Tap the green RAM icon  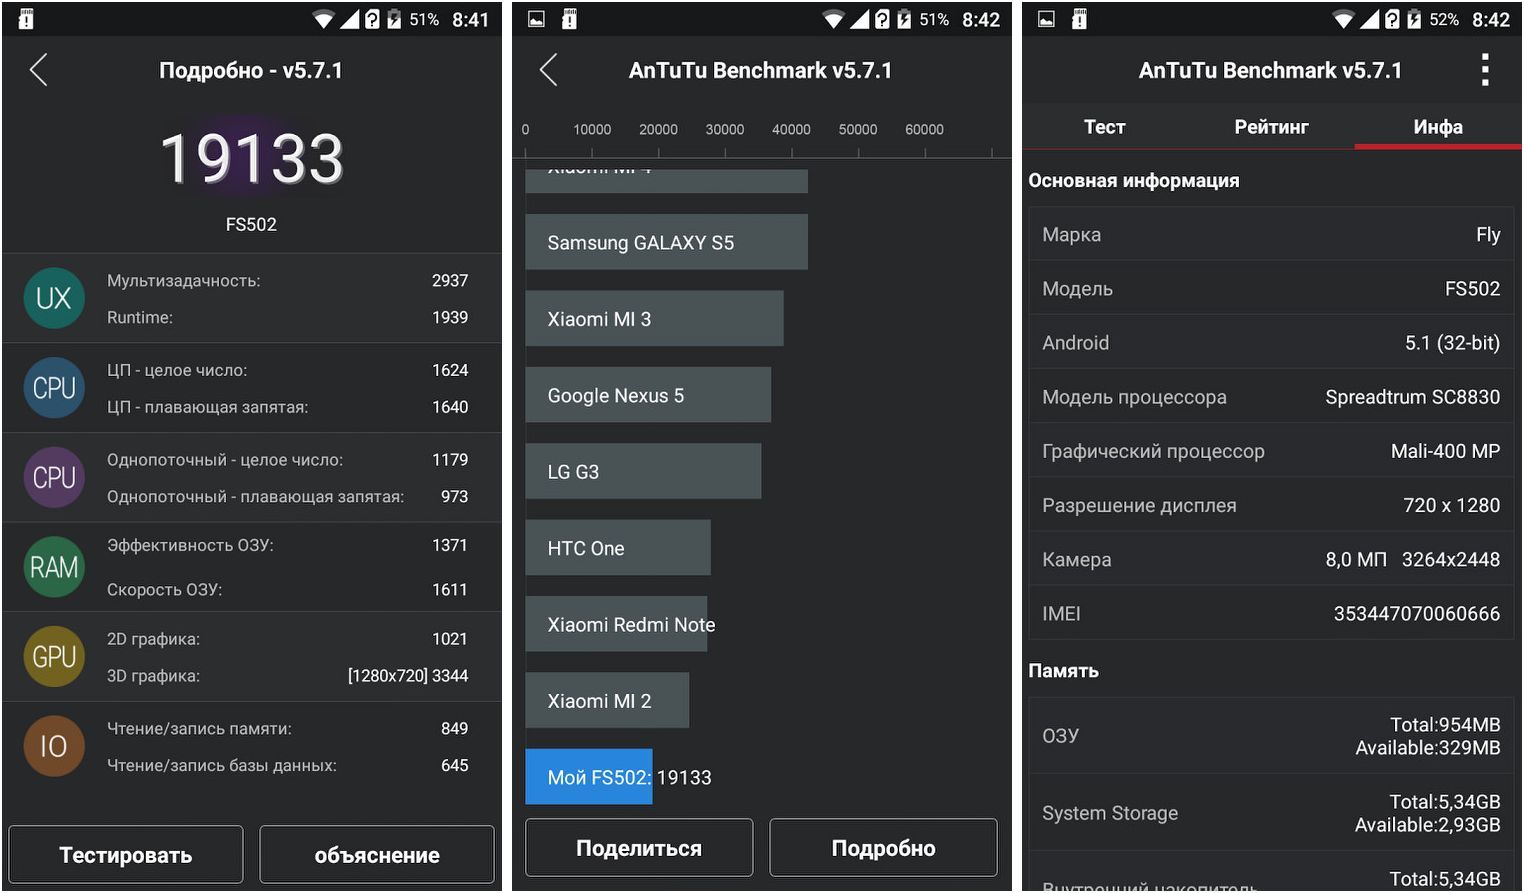54,567
